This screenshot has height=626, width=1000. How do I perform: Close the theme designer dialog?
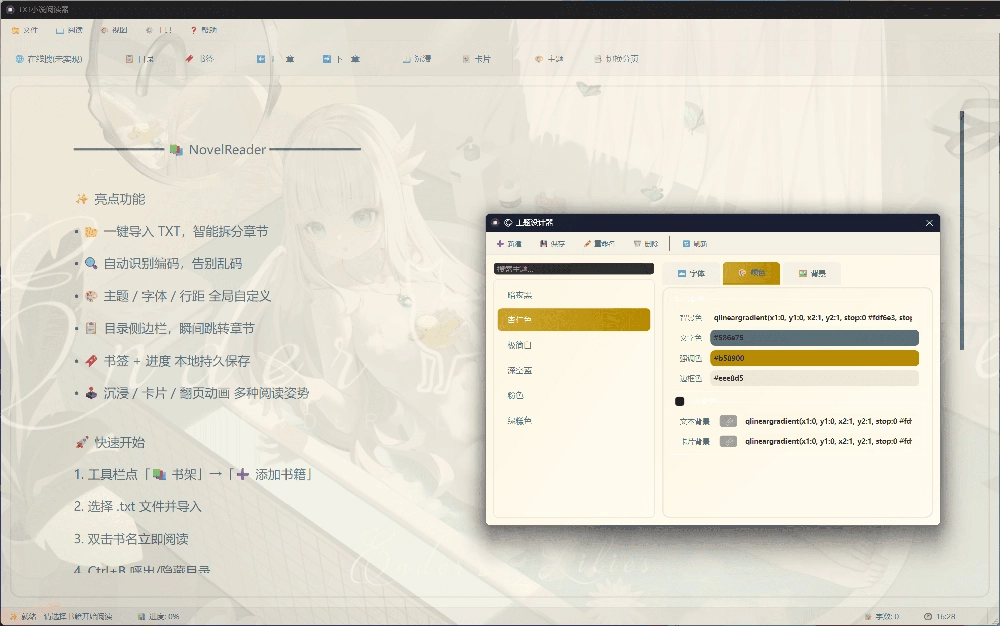[929, 222]
